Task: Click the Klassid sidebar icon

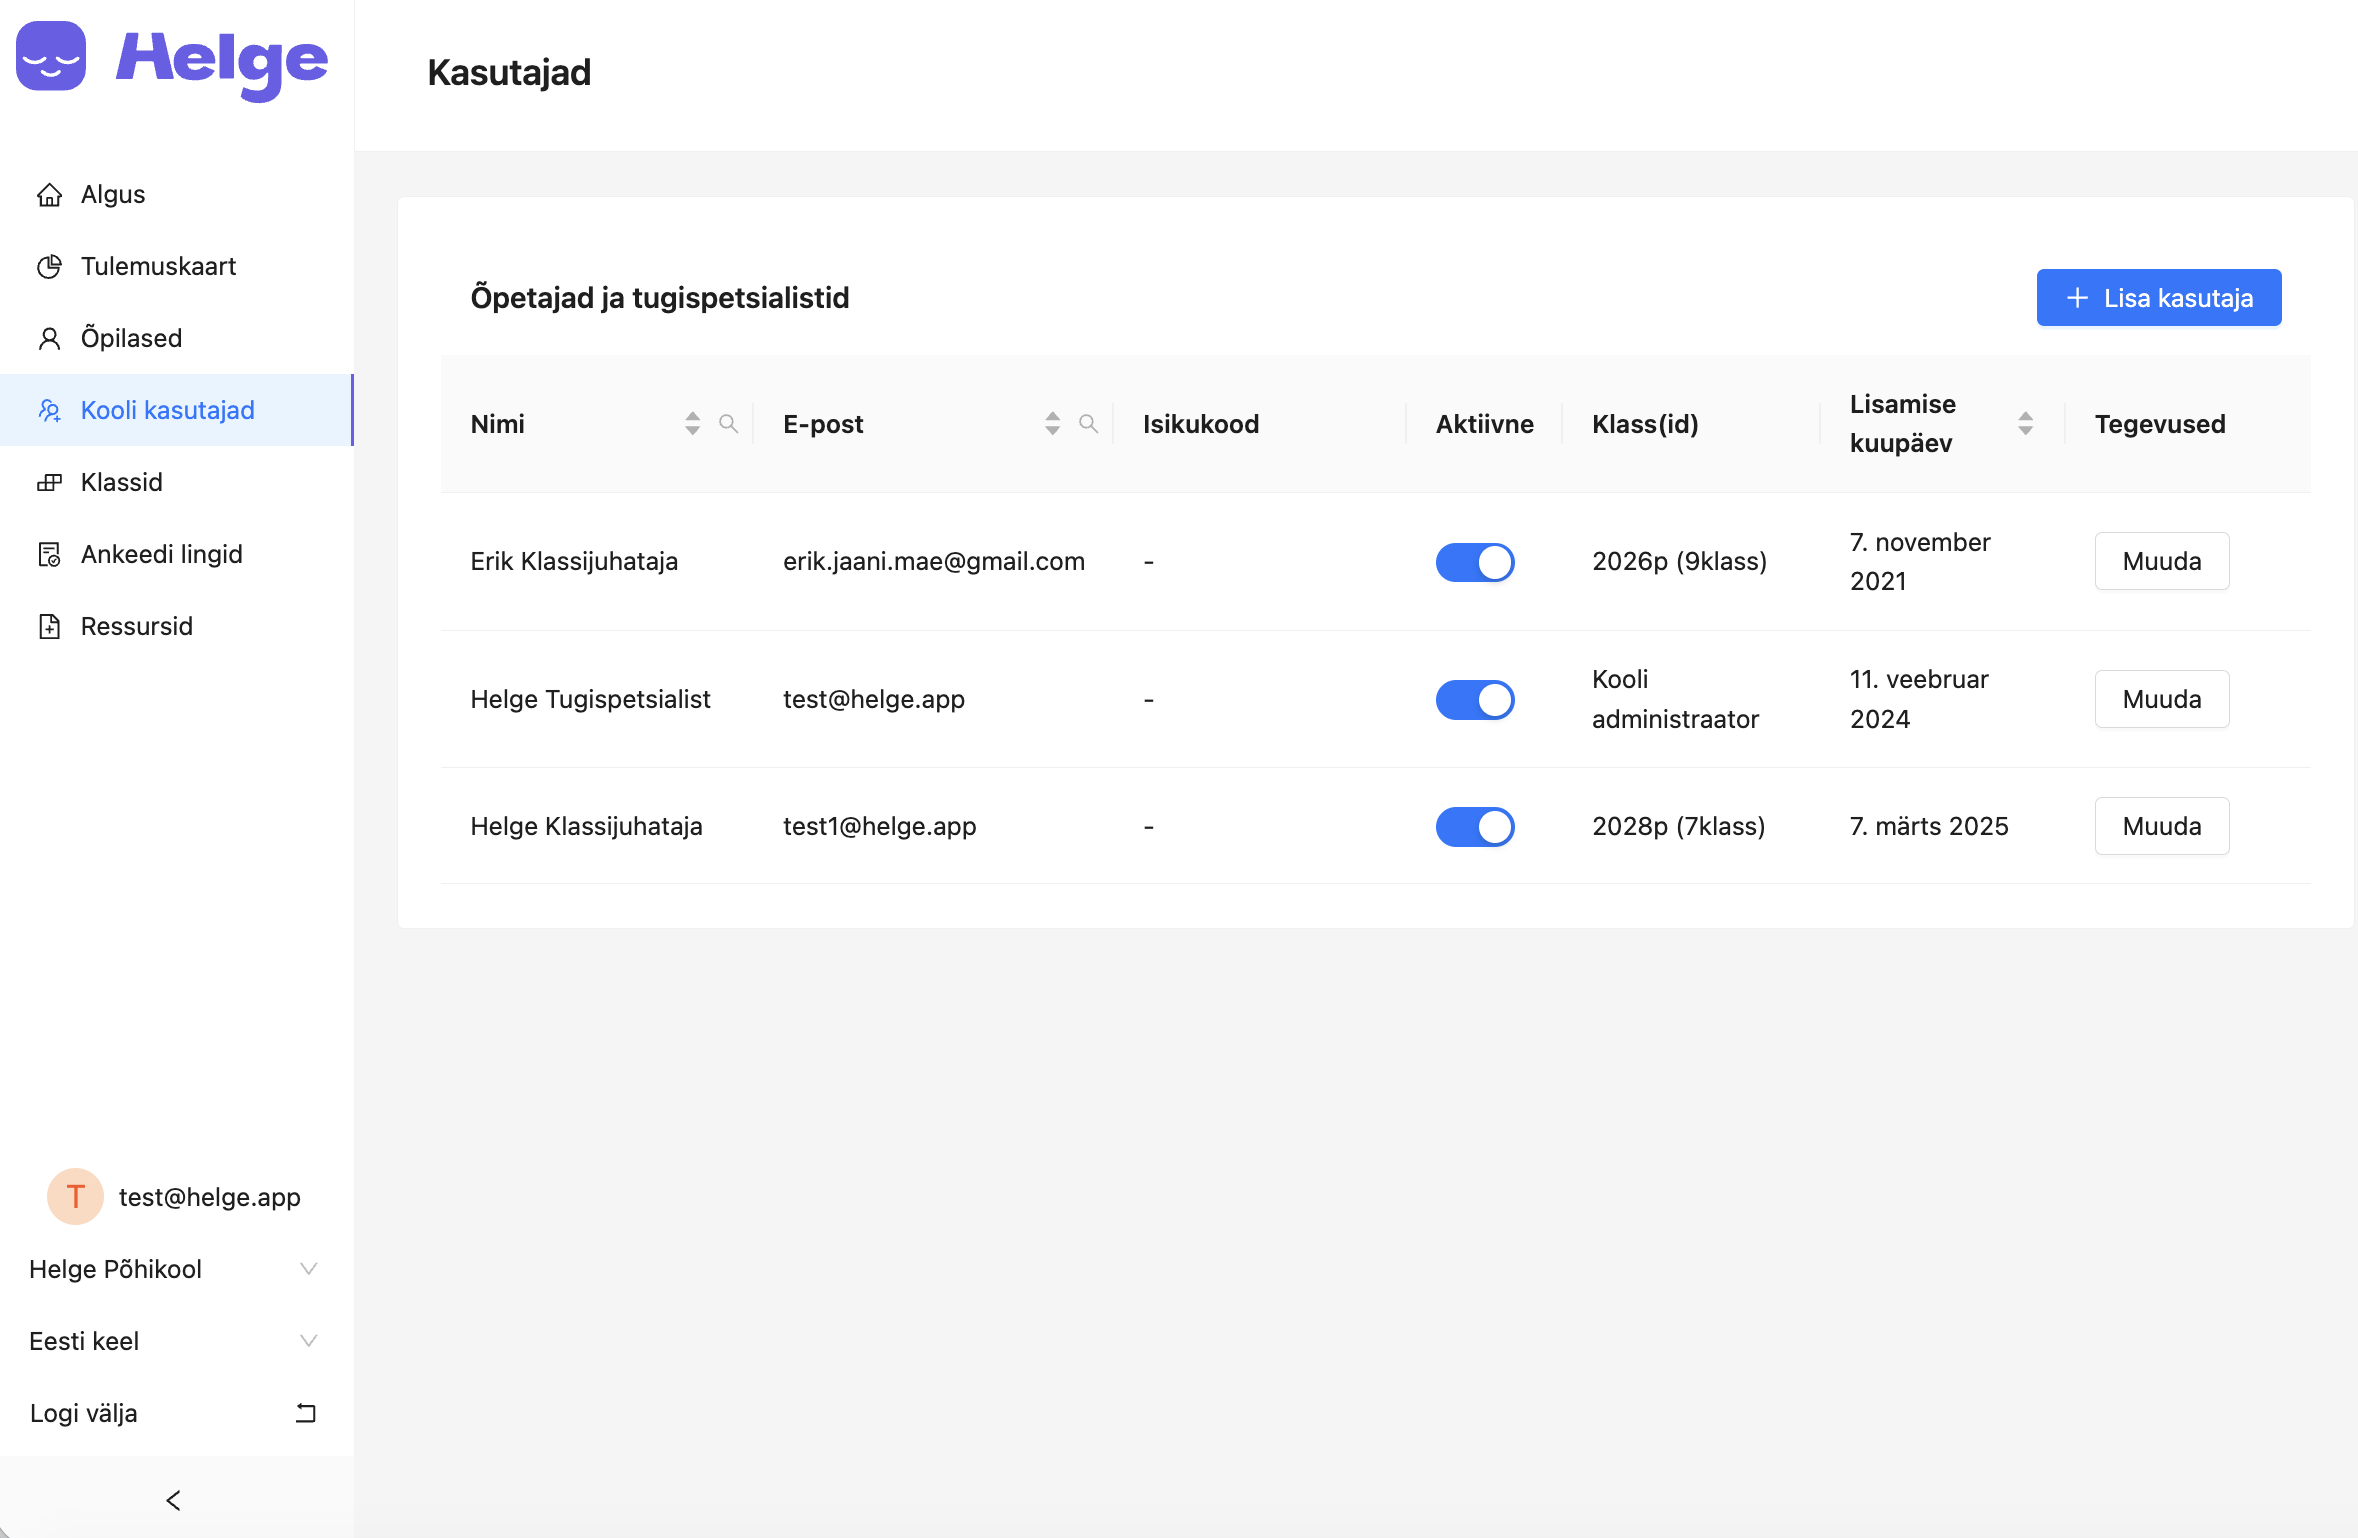Action: [x=49, y=483]
